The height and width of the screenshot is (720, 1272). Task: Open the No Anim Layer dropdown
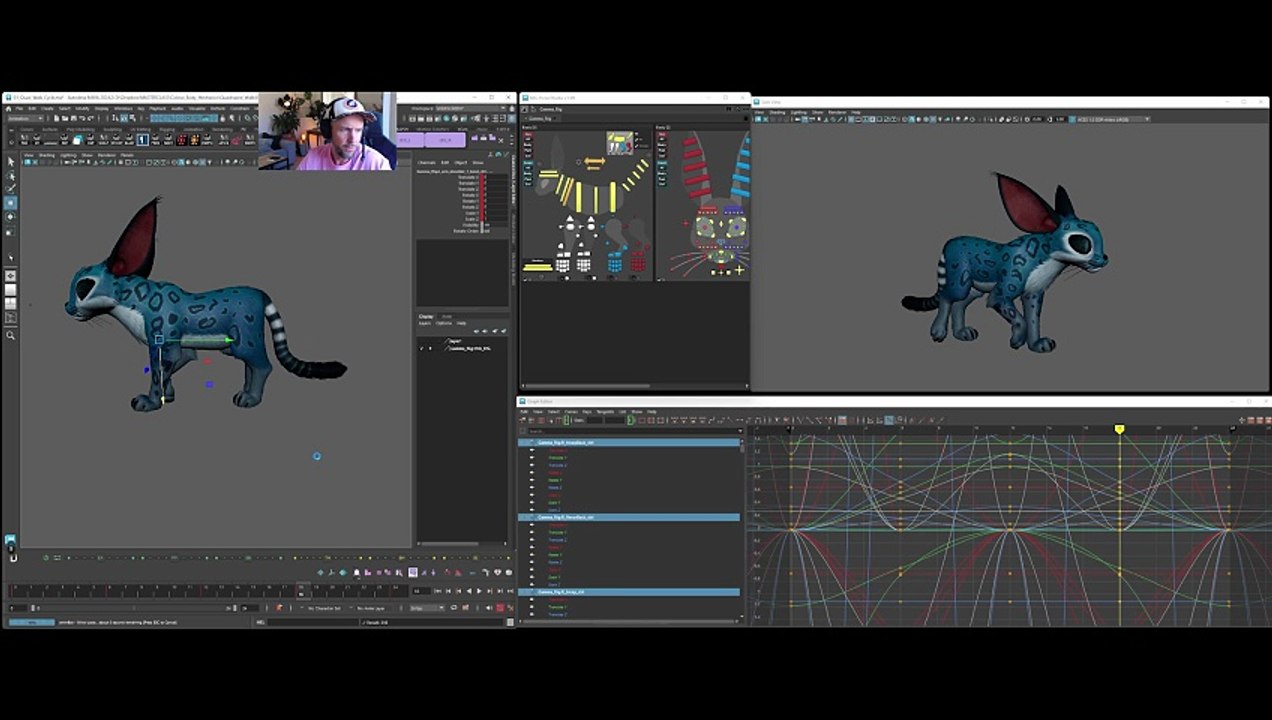tap(370, 608)
